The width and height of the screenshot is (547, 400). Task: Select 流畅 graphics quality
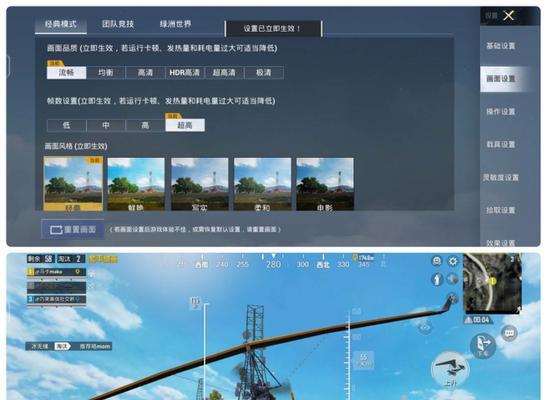67,73
